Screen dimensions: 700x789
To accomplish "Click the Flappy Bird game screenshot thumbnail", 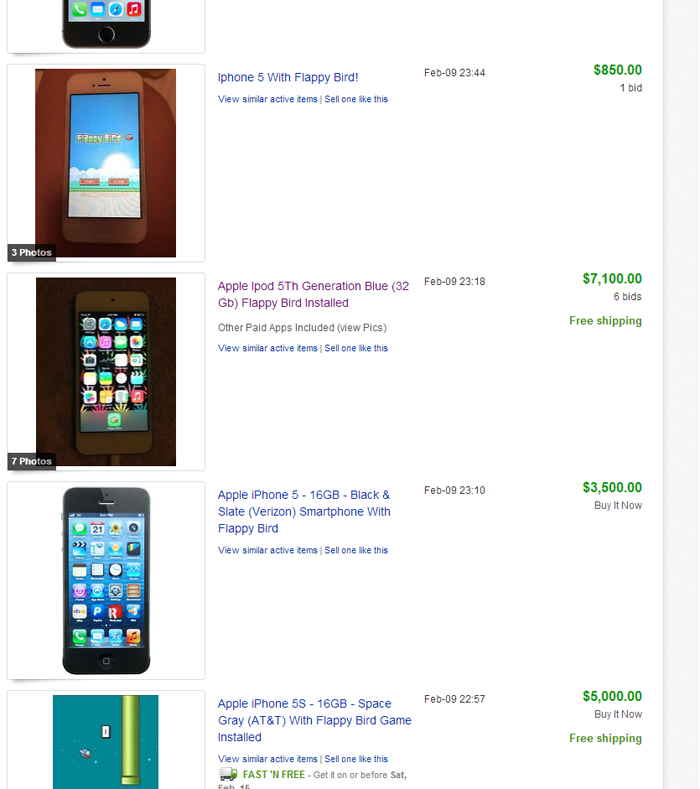I will click(106, 742).
